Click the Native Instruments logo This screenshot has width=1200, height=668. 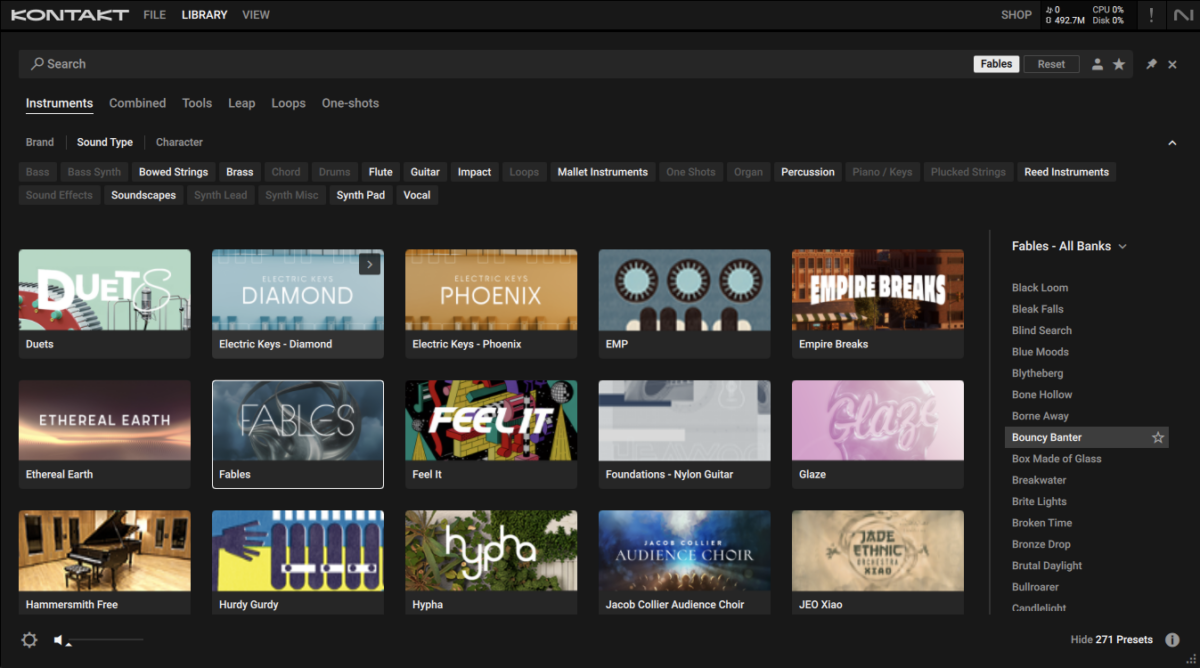(1183, 15)
